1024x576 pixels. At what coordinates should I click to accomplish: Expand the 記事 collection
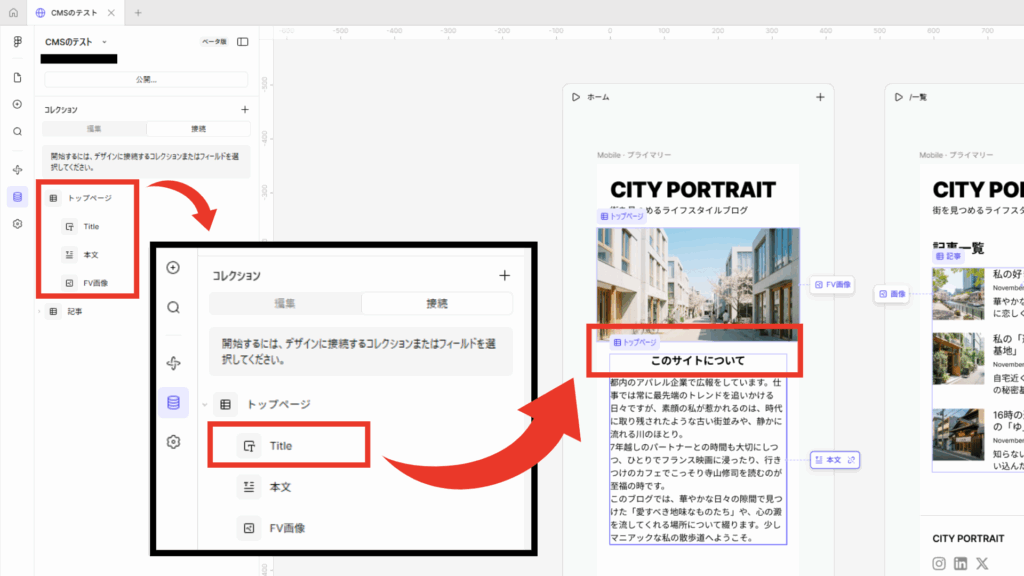(41, 312)
